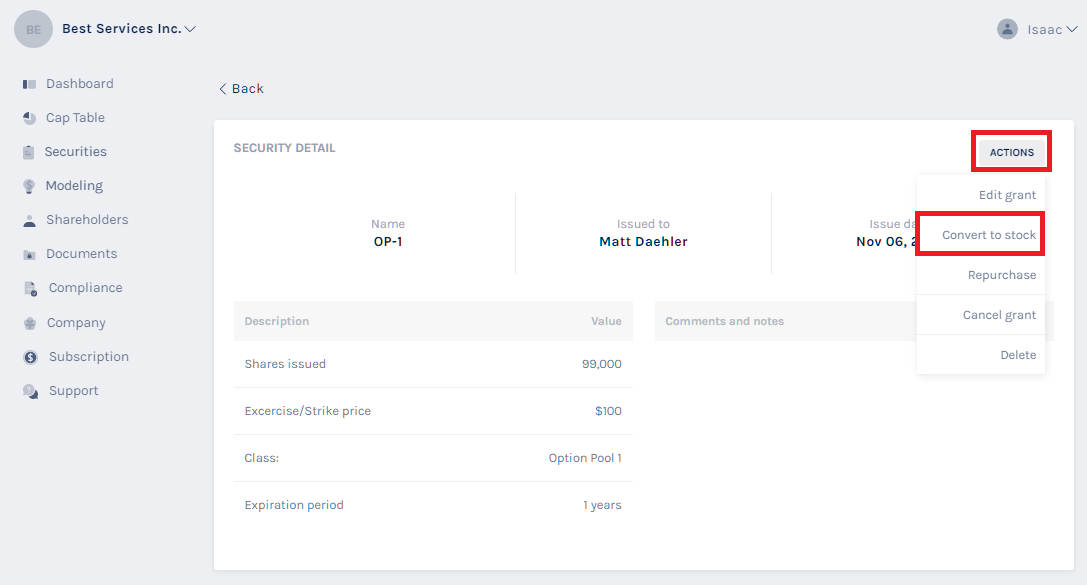This screenshot has height=585, width=1087.
Task: Open the Matt Daehler shareholder link
Action: [643, 241]
